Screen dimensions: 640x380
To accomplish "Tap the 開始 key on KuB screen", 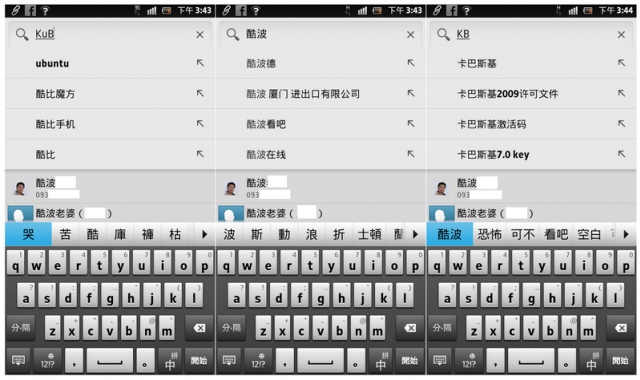I will 199,360.
